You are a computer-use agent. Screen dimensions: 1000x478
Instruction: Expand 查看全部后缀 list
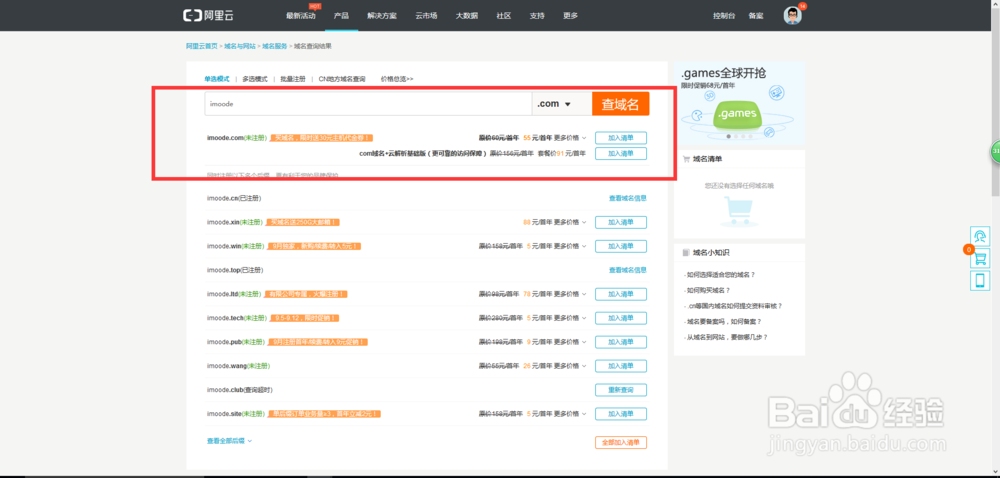click(229, 441)
